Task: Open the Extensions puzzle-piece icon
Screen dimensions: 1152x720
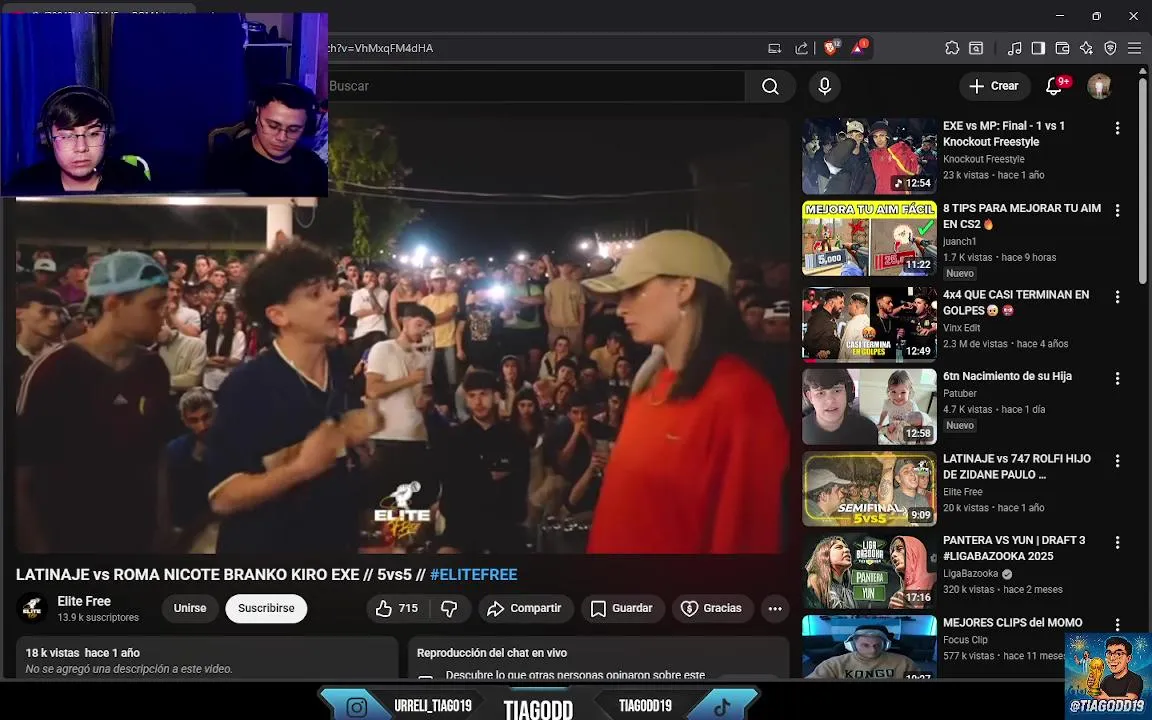Action: pyautogui.click(x=951, y=48)
